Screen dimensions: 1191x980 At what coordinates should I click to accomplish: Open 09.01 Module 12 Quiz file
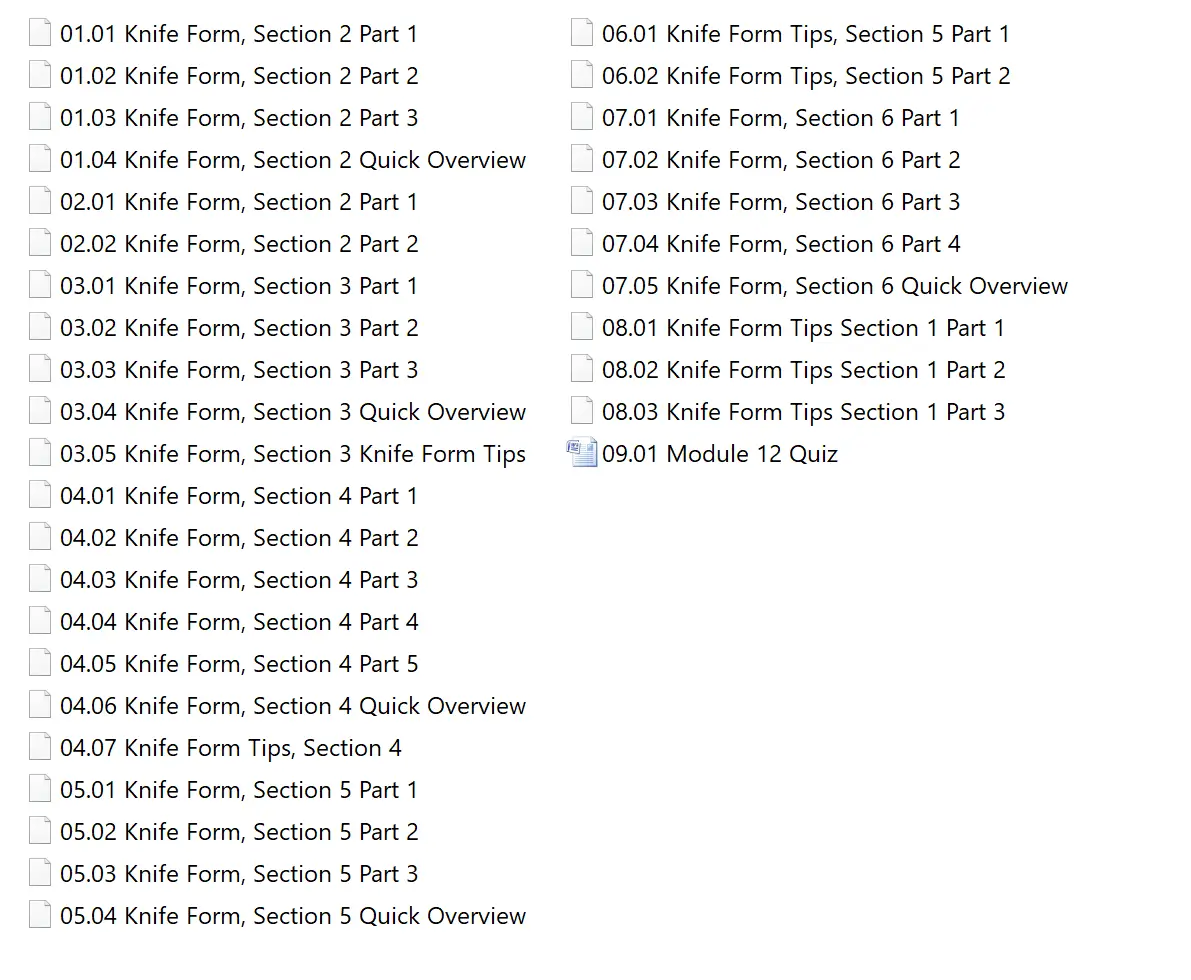719,454
